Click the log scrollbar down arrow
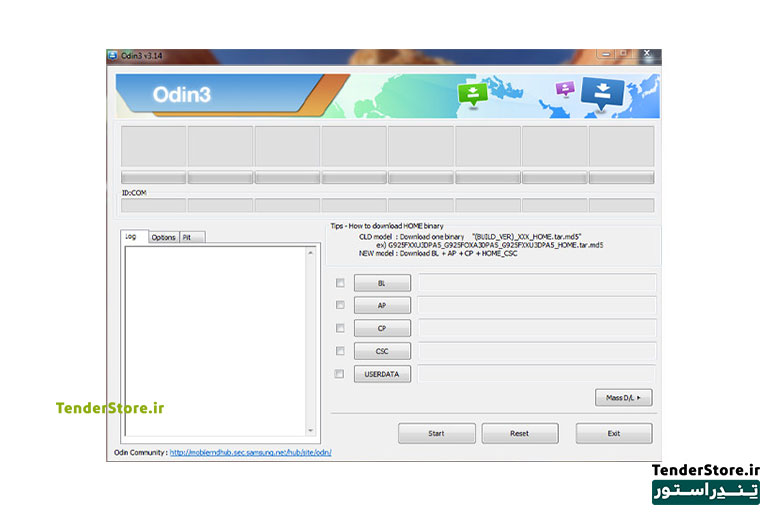Screen dimensions: 768x512 click(x=311, y=431)
